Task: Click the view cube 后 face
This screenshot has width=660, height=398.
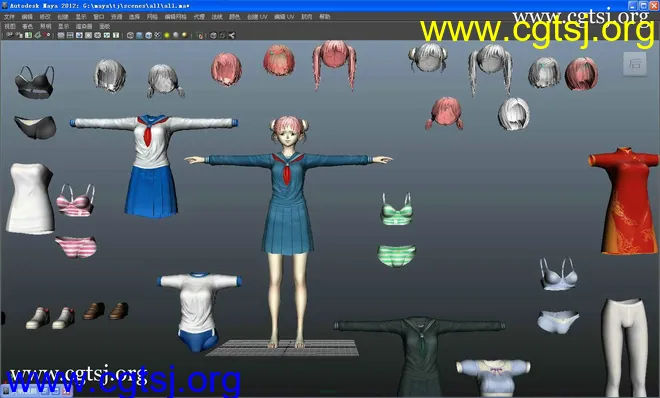Action: tap(635, 64)
